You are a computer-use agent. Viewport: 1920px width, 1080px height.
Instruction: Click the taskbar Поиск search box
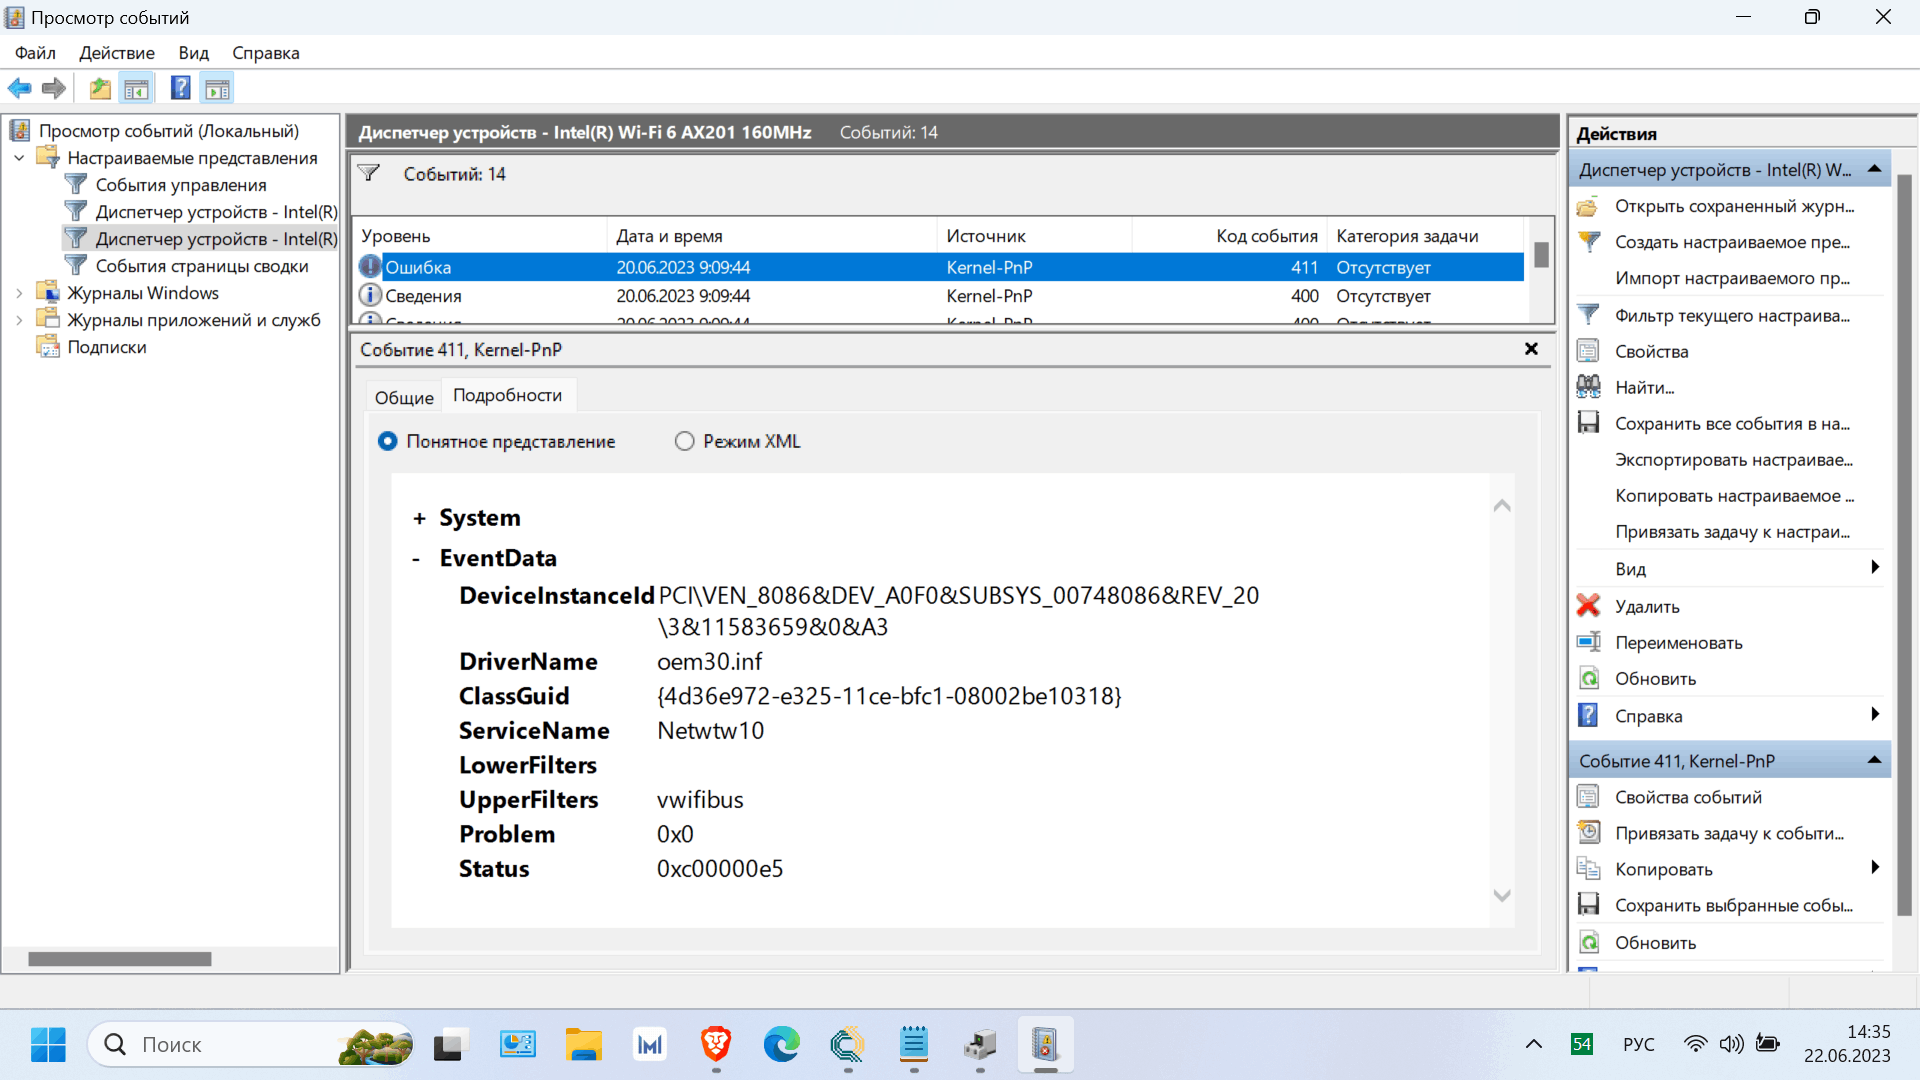(250, 1045)
